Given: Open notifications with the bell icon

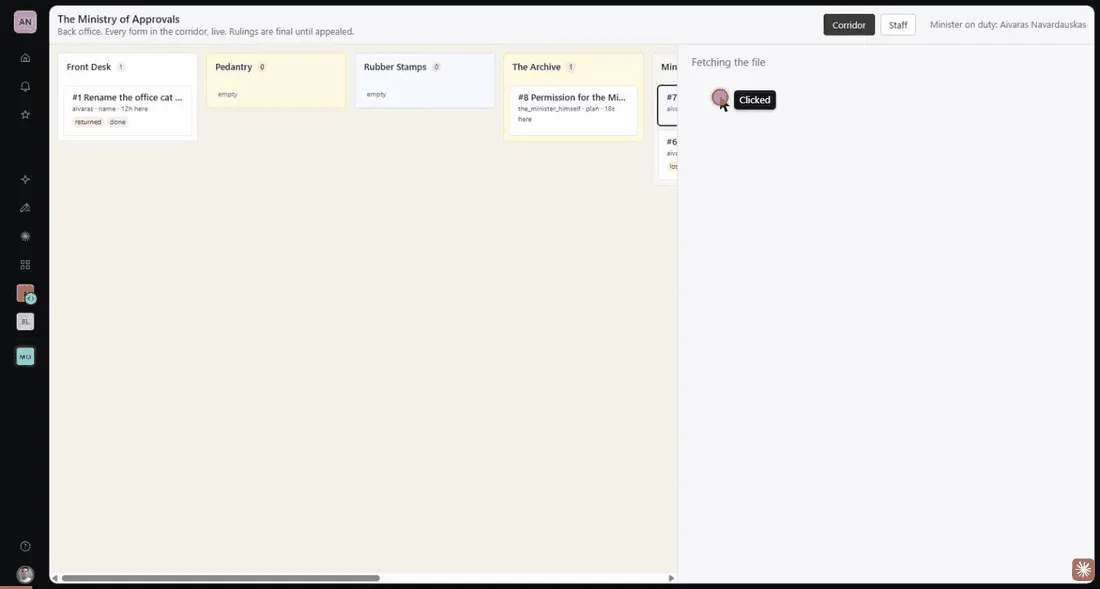Looking at the screenshot, I should 25,86.
